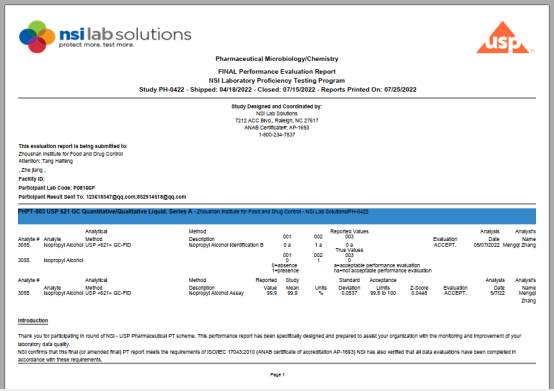This screenshot has height=391, width=554.
Task: Select the Study PH-0422 shipped and closed dates line
Action: (x=277, y=89)
